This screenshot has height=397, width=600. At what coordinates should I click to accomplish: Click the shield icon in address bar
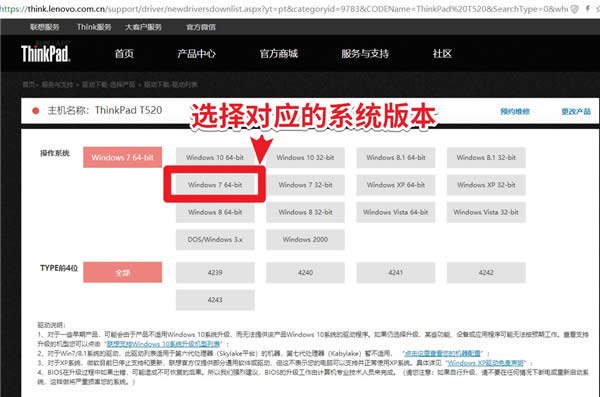coord(574,9)
